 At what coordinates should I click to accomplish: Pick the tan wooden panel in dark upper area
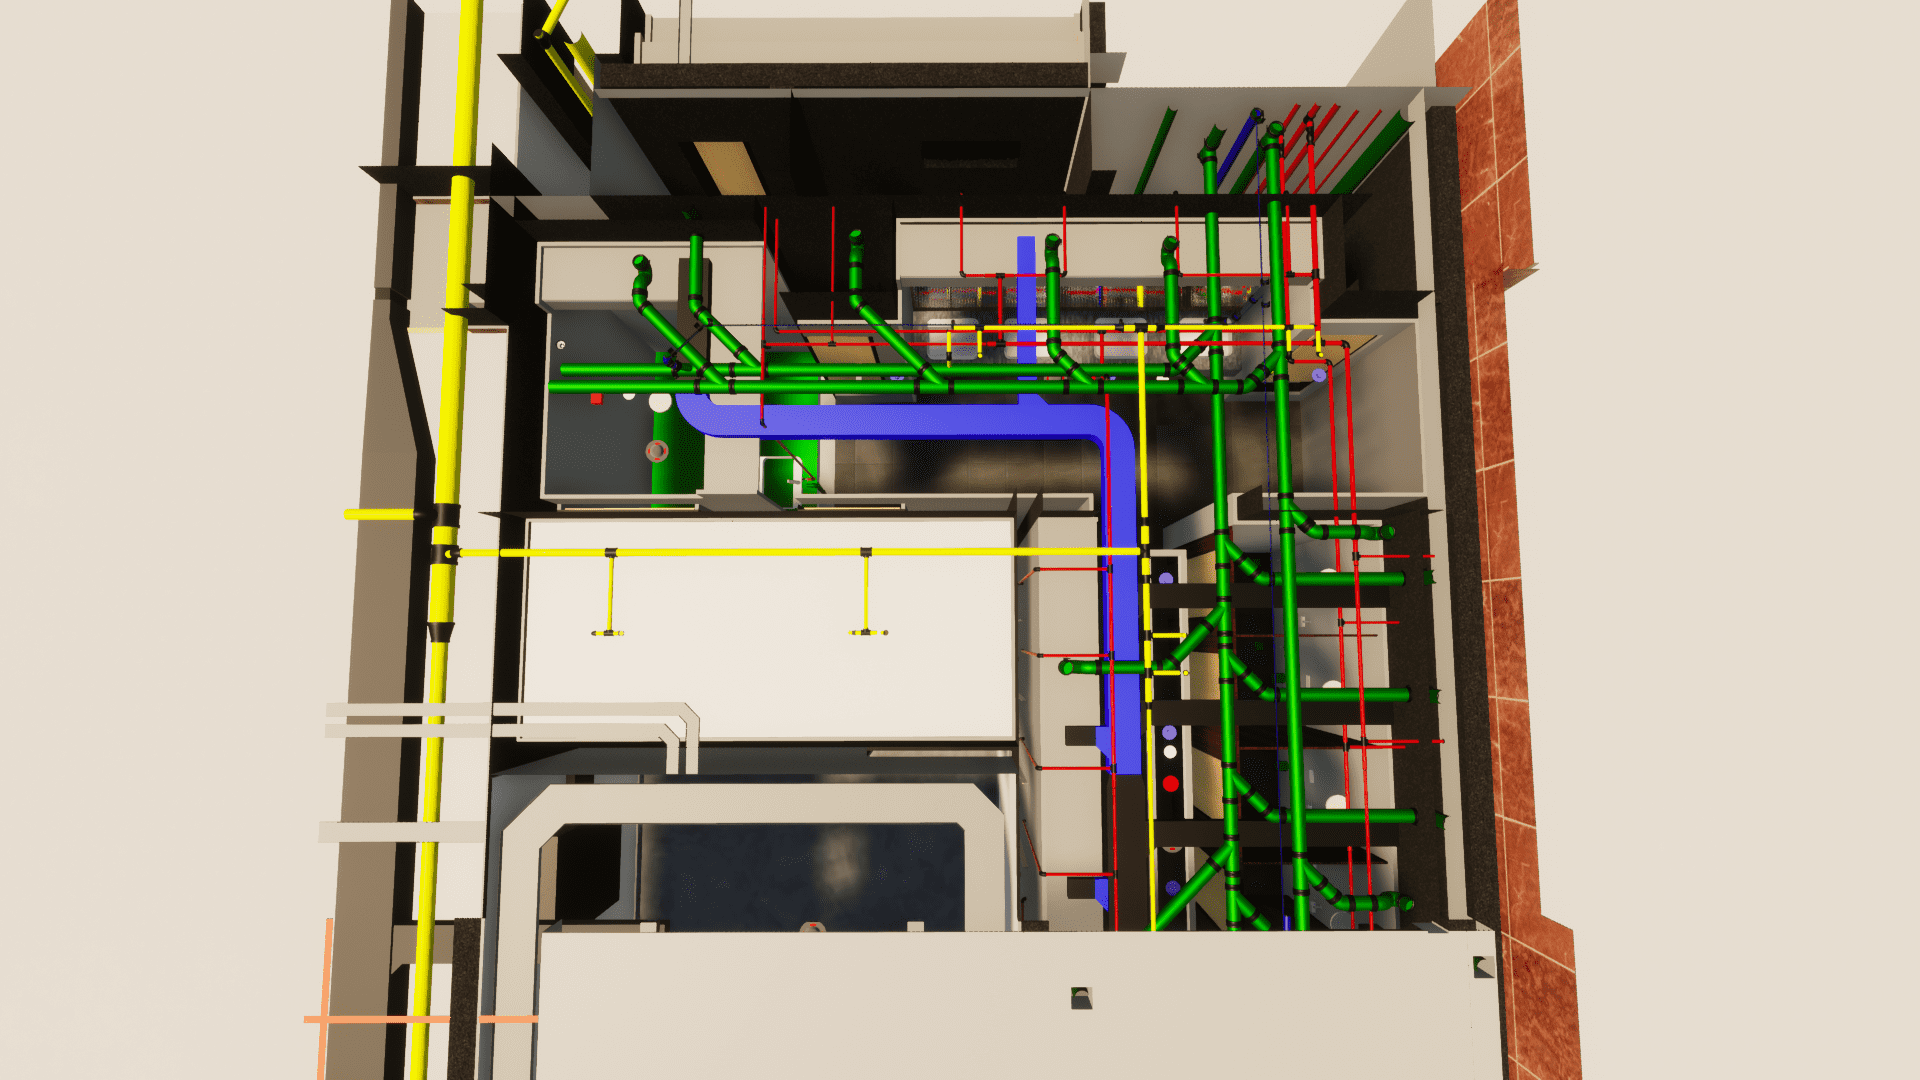tap(728, 167)
